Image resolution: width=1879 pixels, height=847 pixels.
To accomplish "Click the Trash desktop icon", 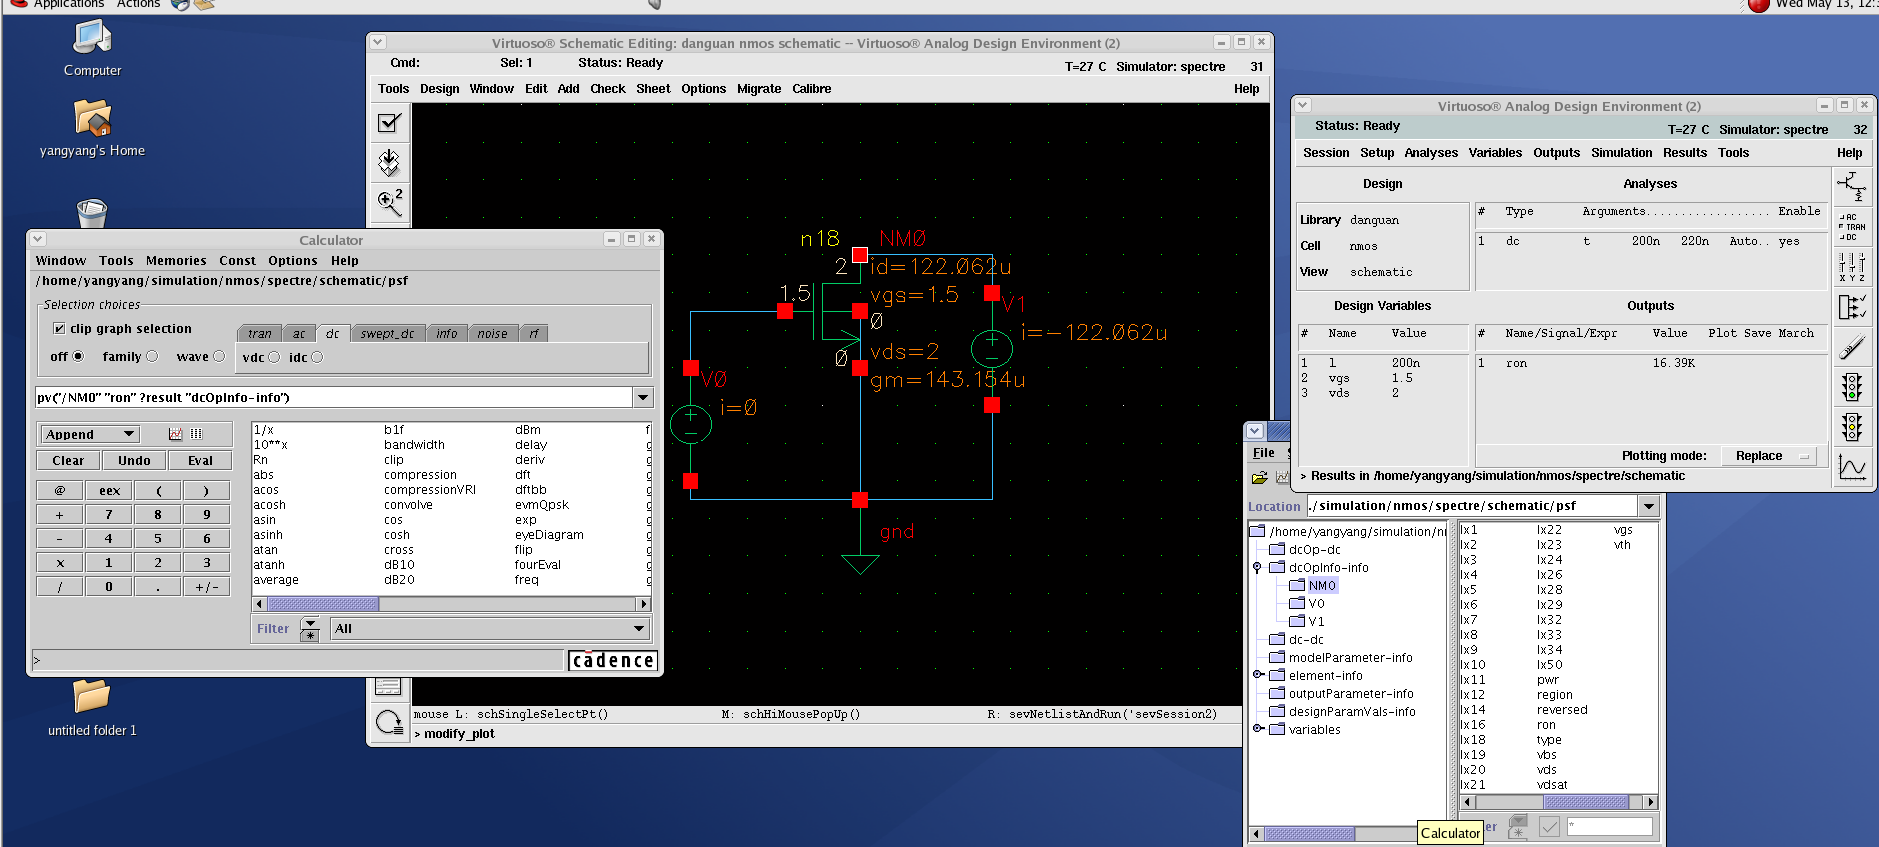I will (x=91, y=212).
